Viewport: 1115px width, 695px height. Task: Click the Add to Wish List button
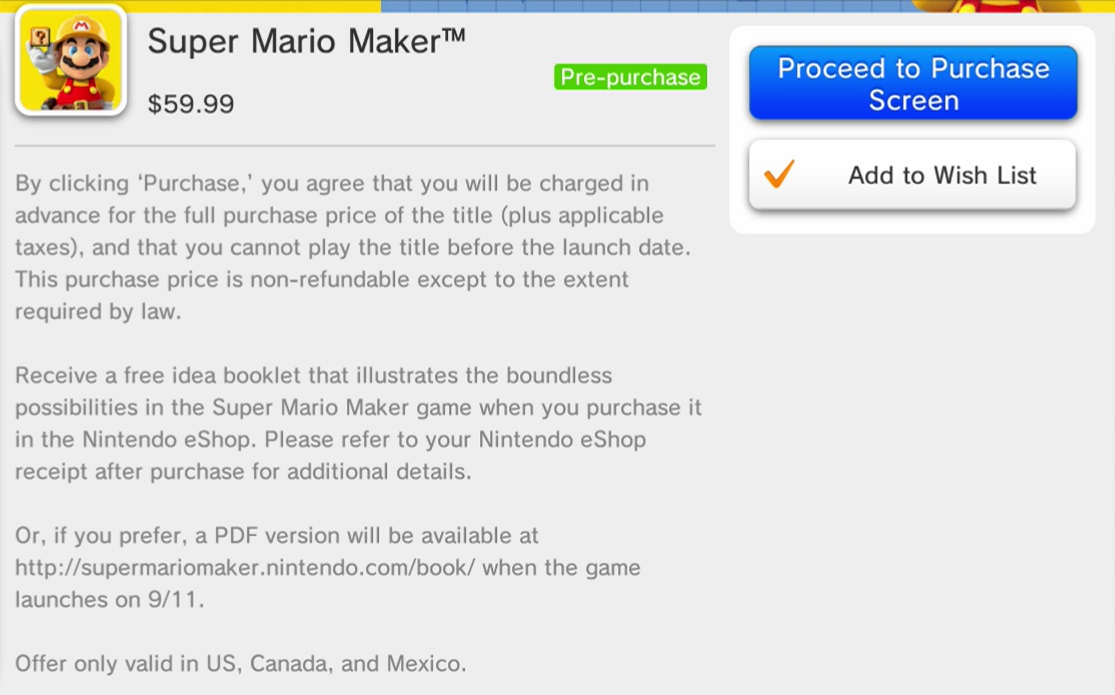click(x=912, y=176)
